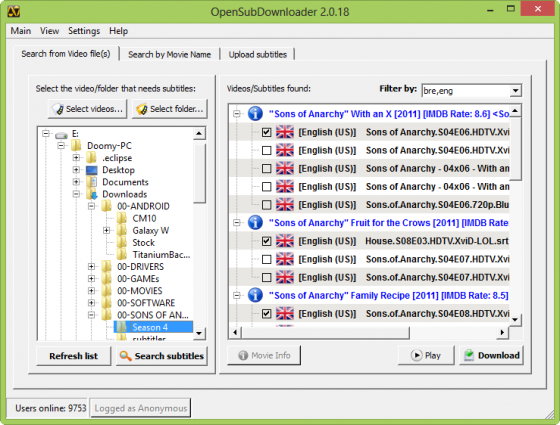Check the Sons.of.Anarchy.S04E06.720p.Blu subtitle box
Viewport: 560px width, 425px height.
pyautogui.click(x=266, y=205)
